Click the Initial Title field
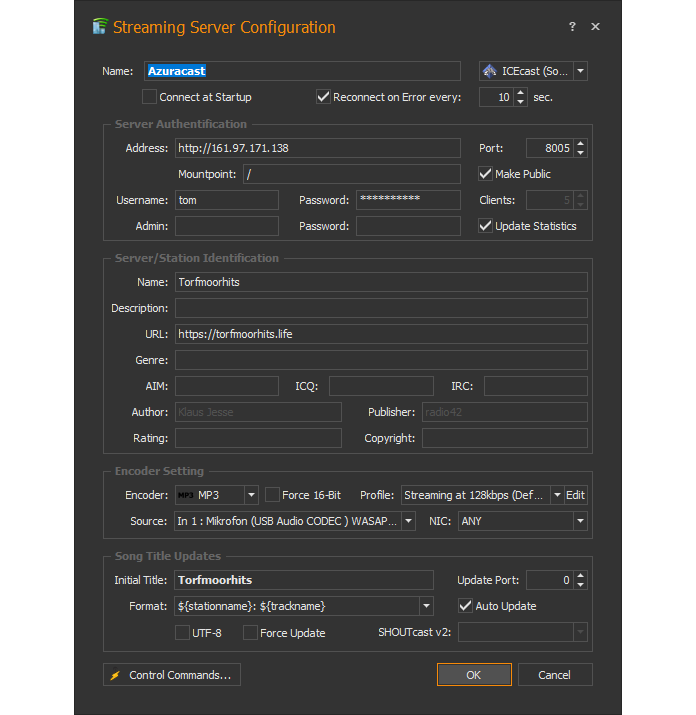 pyautogui.click(x=304, y=580)
